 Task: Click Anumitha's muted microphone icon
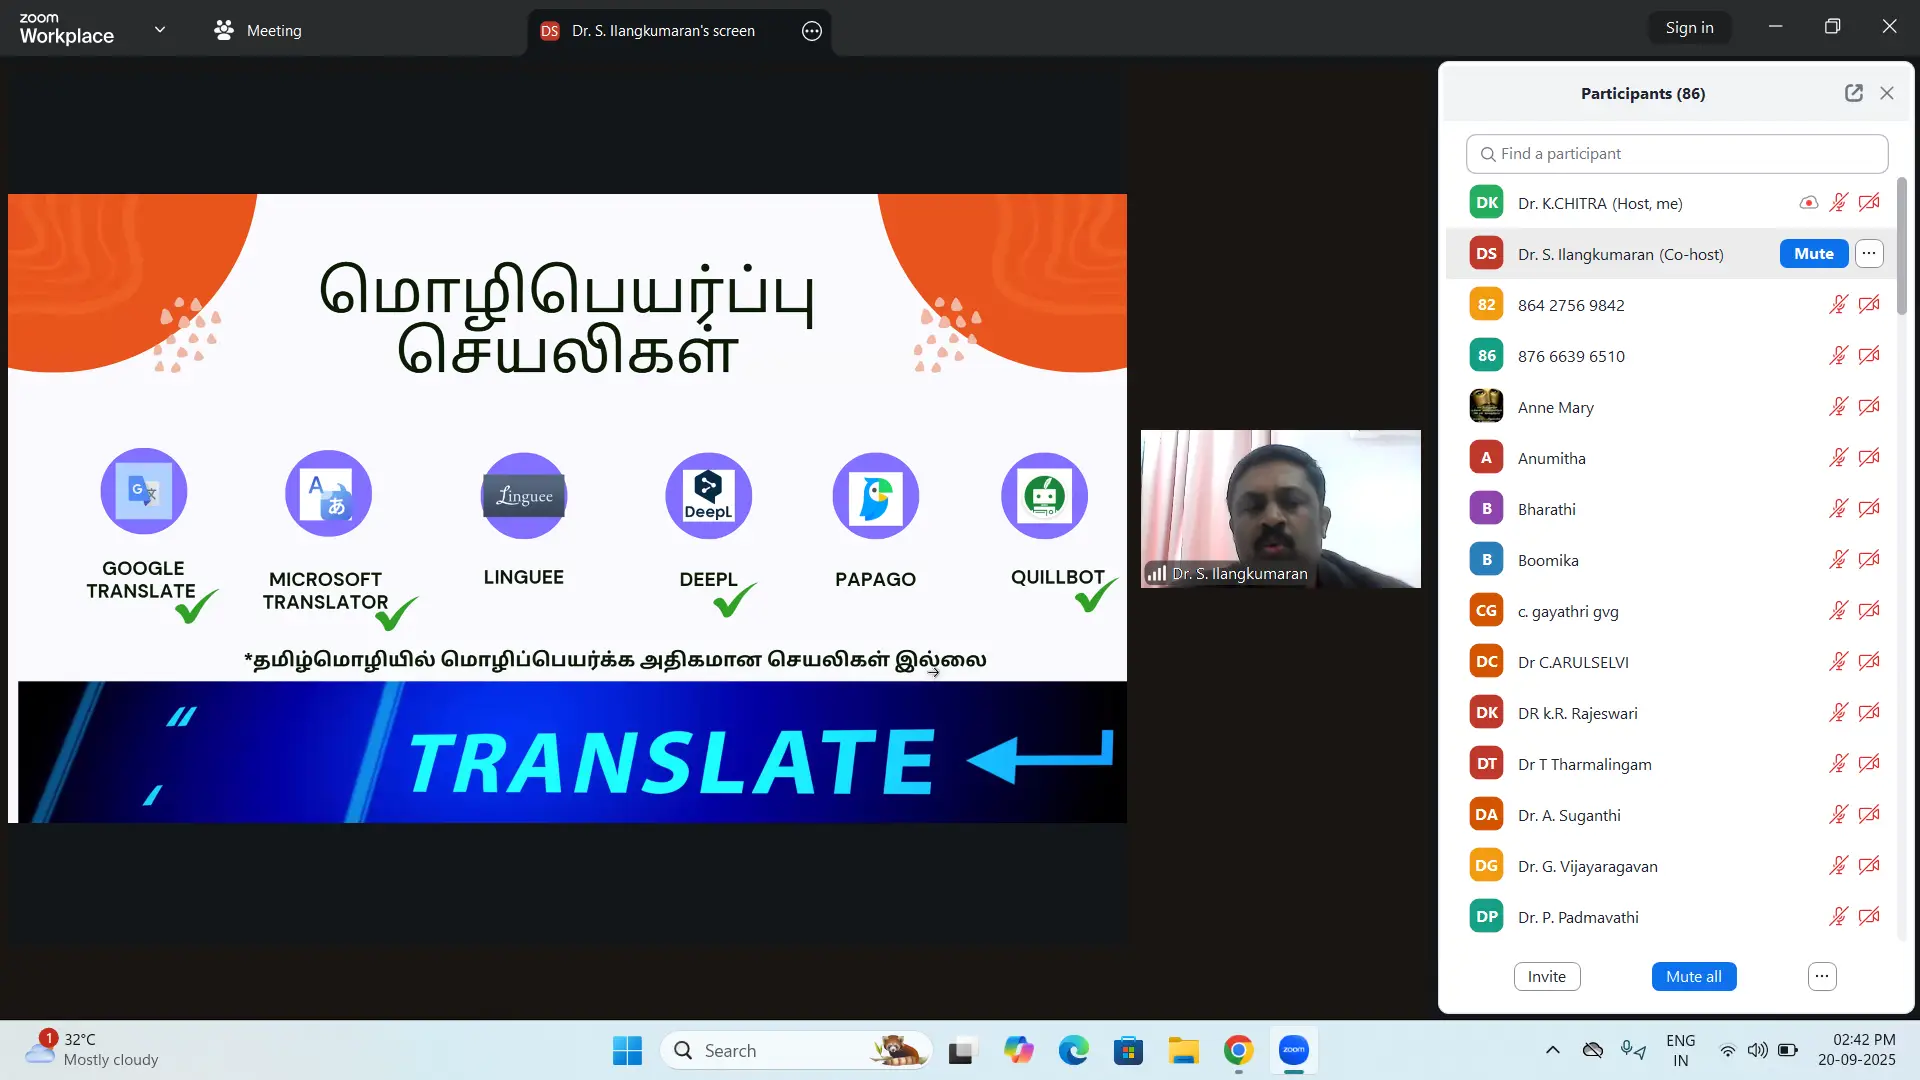(x=1838, y=458)
